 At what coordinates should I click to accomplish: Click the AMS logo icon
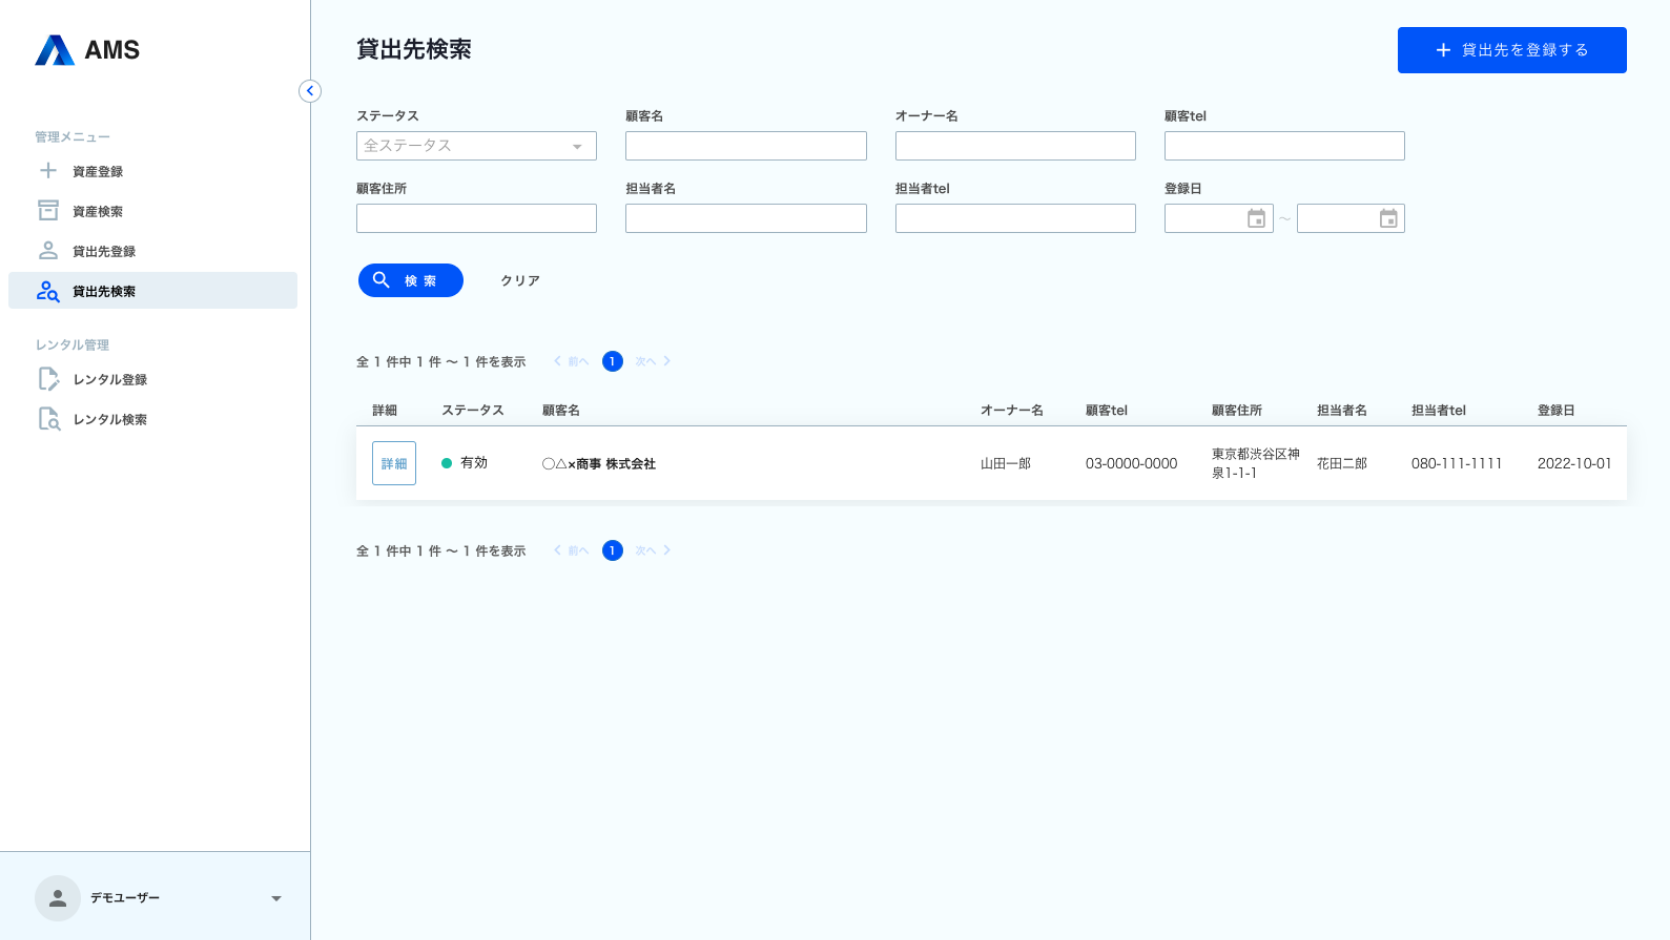[54, 50]
